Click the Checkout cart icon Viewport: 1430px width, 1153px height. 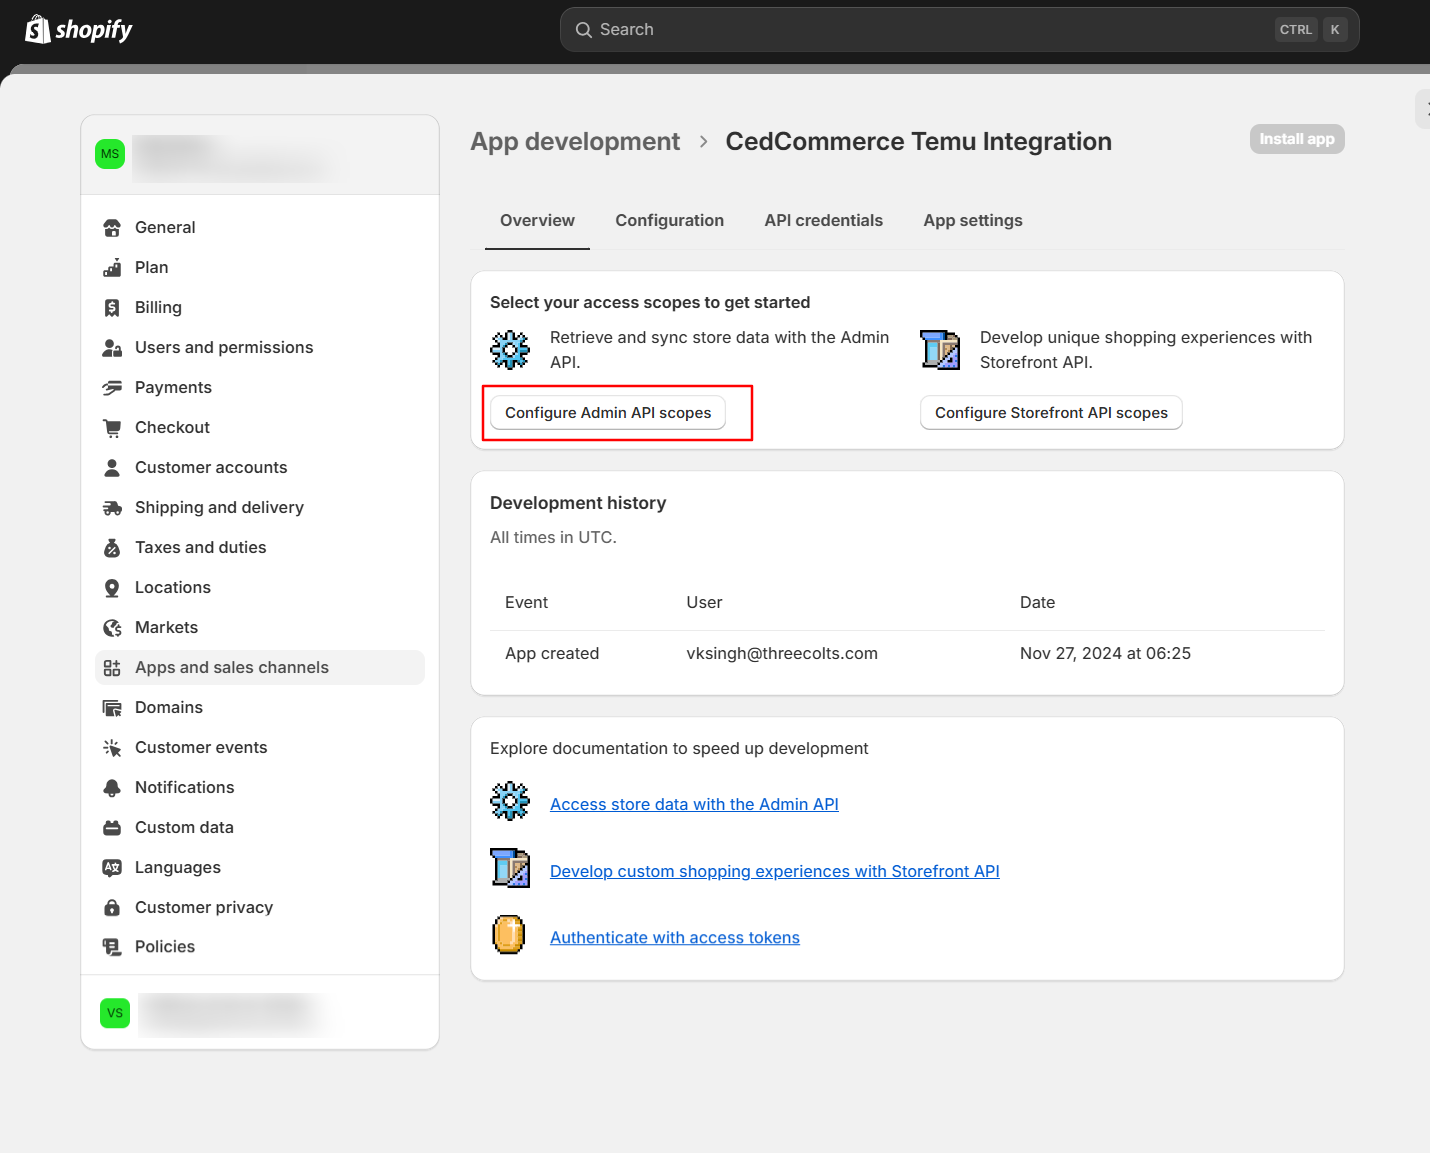pyautogui.click(x=112, y=428)
